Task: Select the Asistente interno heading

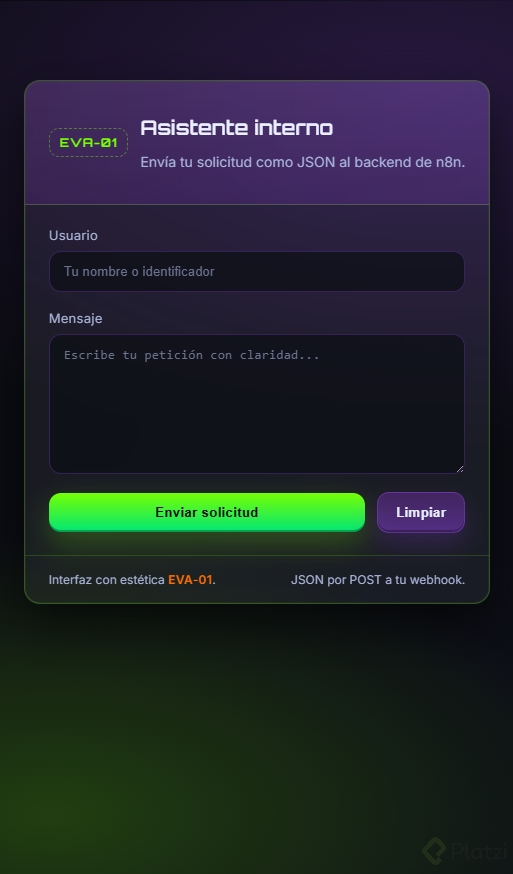Action: (x=236, y=128)
